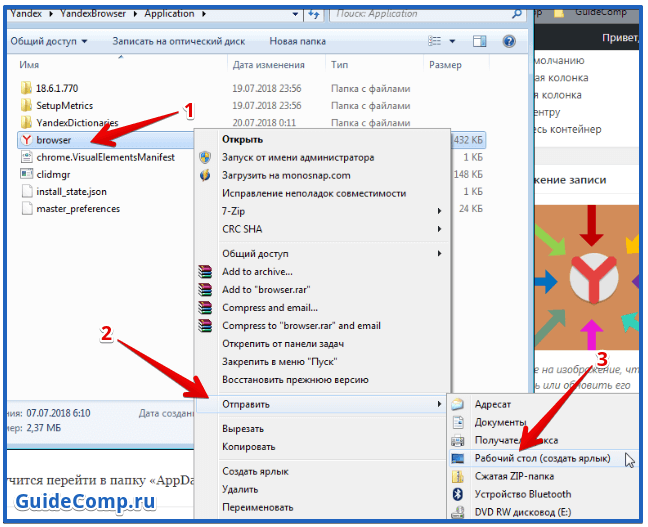This screenshot has width=648, height=527.
Task: Click the install_state.json file icon
Action: (27, 191)
